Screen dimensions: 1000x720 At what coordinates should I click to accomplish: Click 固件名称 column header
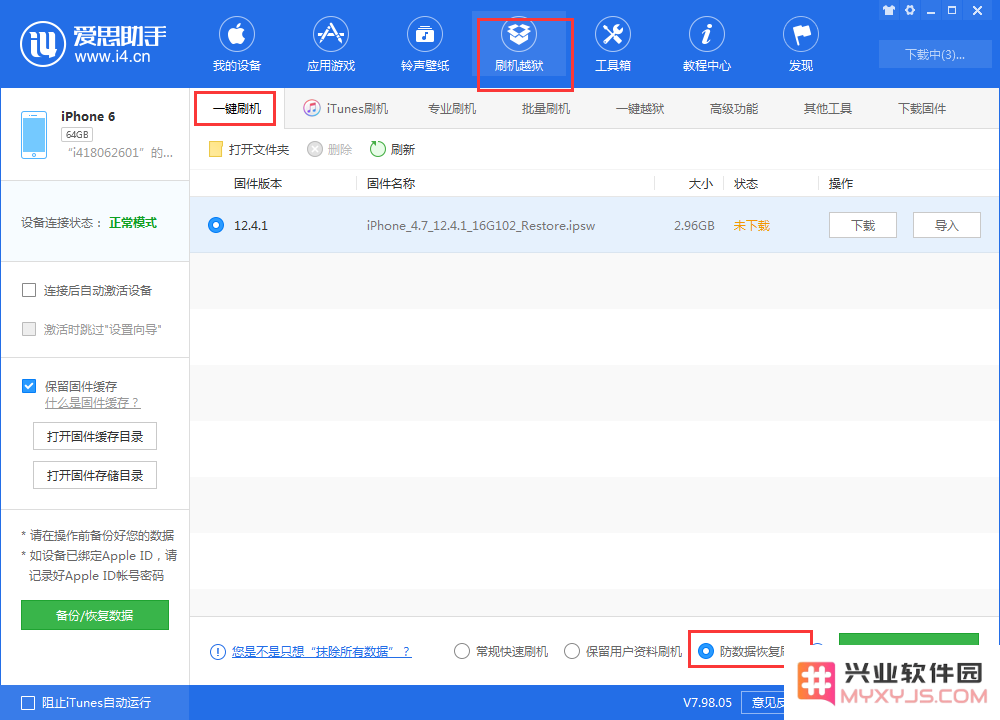[391, 184]
